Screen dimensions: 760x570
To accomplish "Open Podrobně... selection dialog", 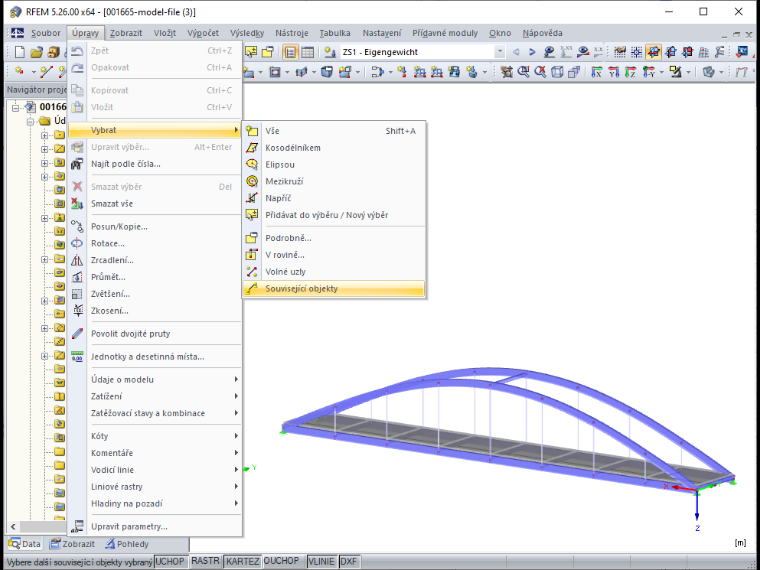I will (x=334, y=238).
